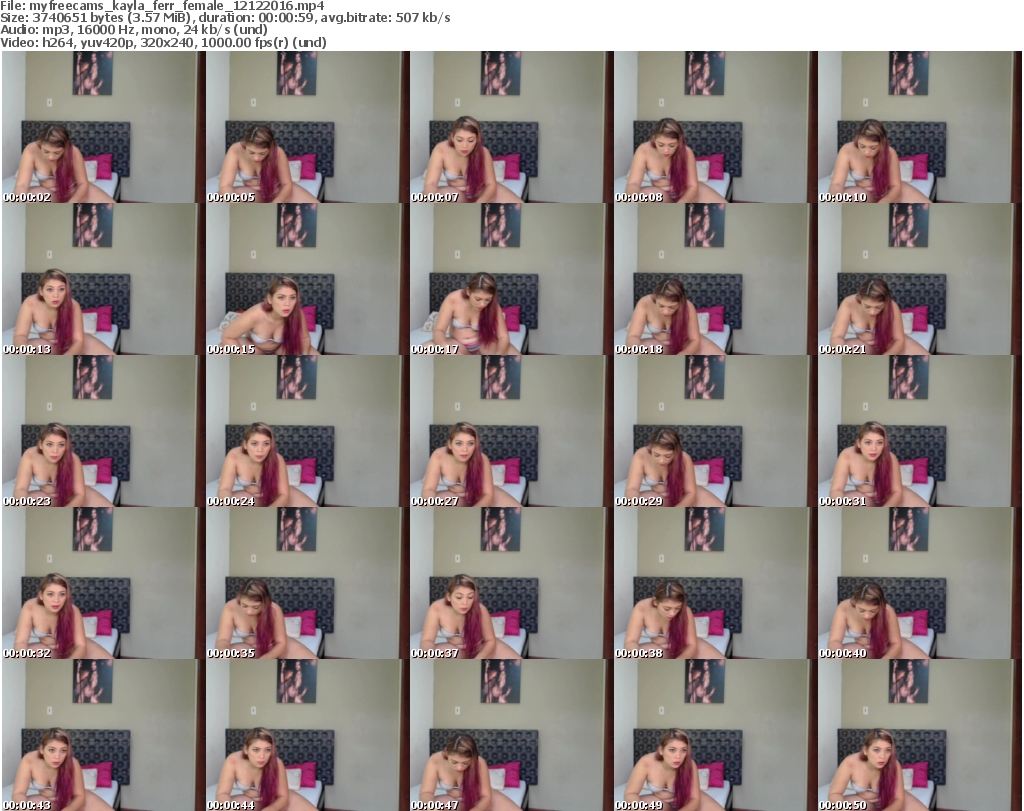The height and width of the screenshot is (811, 1024).
Task: Choose the thumbnail labeled 00:00:50
Action: [920, 735]
